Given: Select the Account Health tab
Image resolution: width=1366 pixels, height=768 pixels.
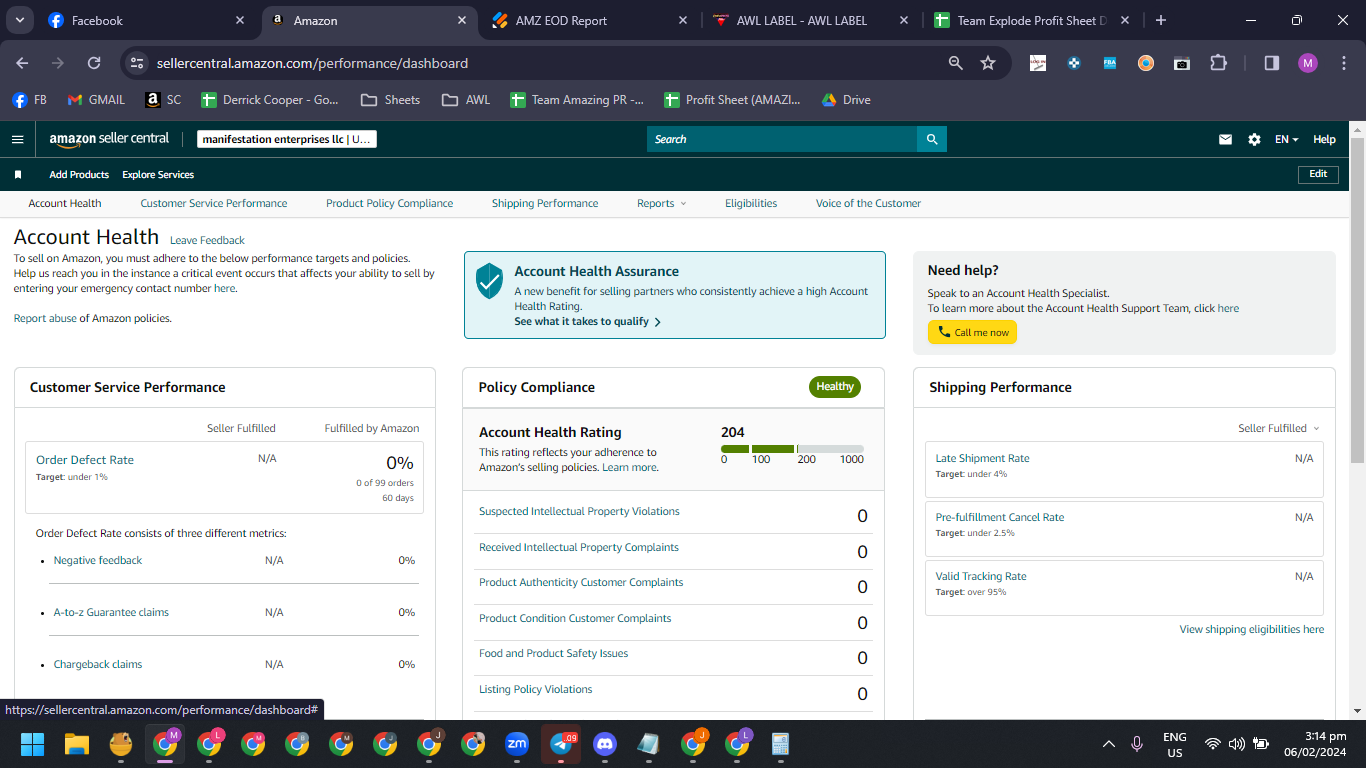Looking at the screenshot, I should (65, 204).
